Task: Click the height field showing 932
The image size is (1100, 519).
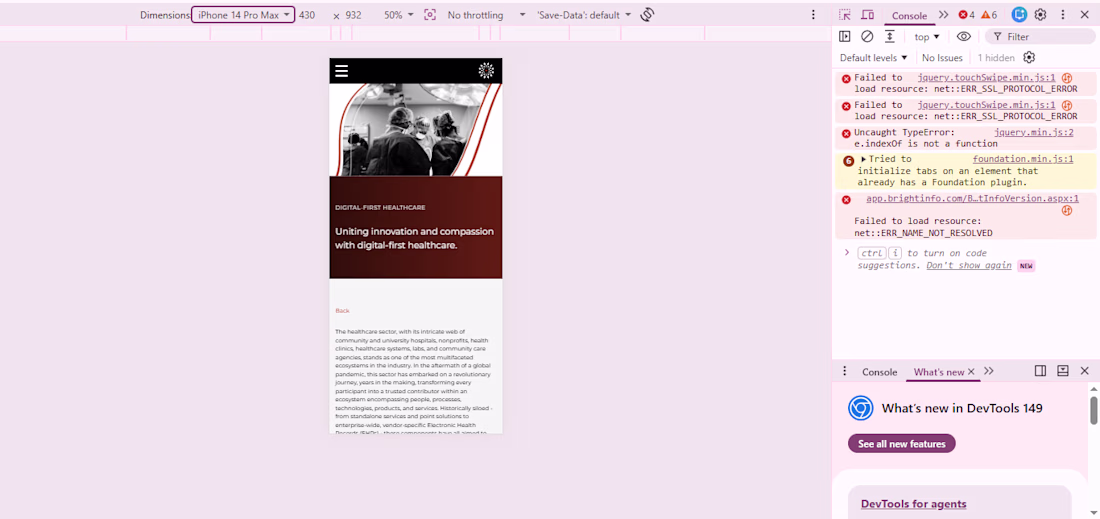Action: [354, 15]
